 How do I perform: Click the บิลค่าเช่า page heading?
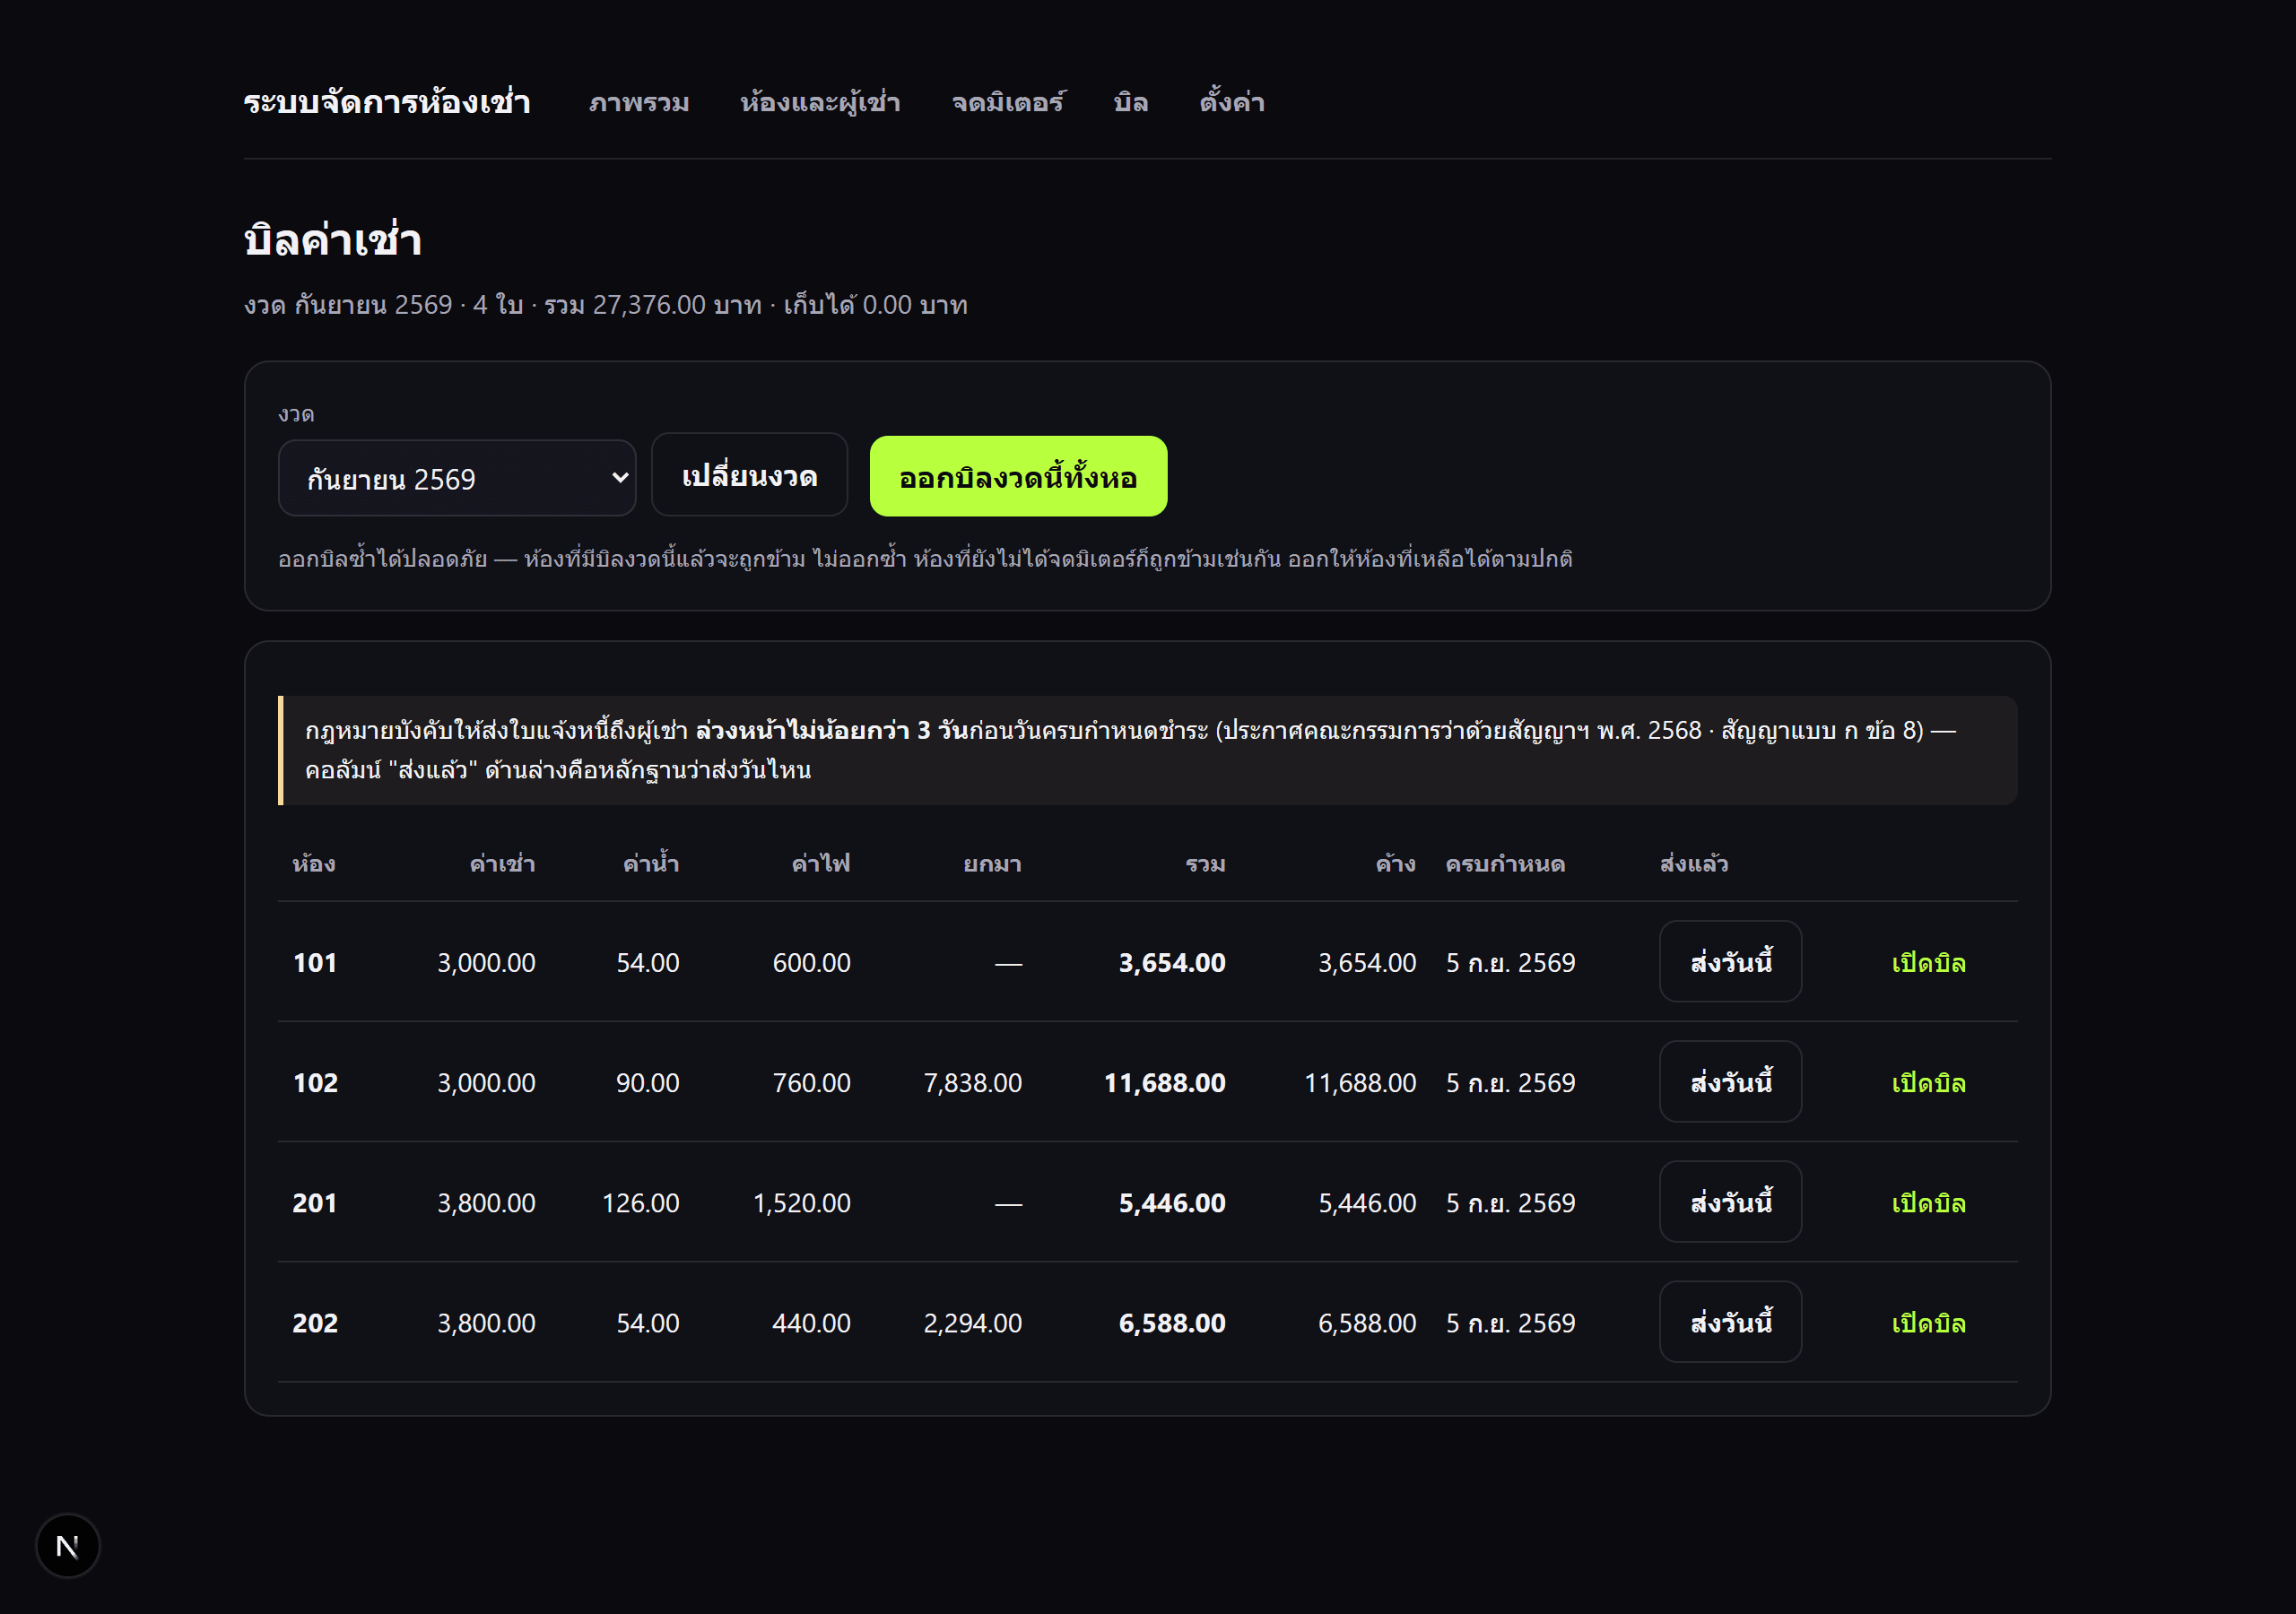click(333, 240)
